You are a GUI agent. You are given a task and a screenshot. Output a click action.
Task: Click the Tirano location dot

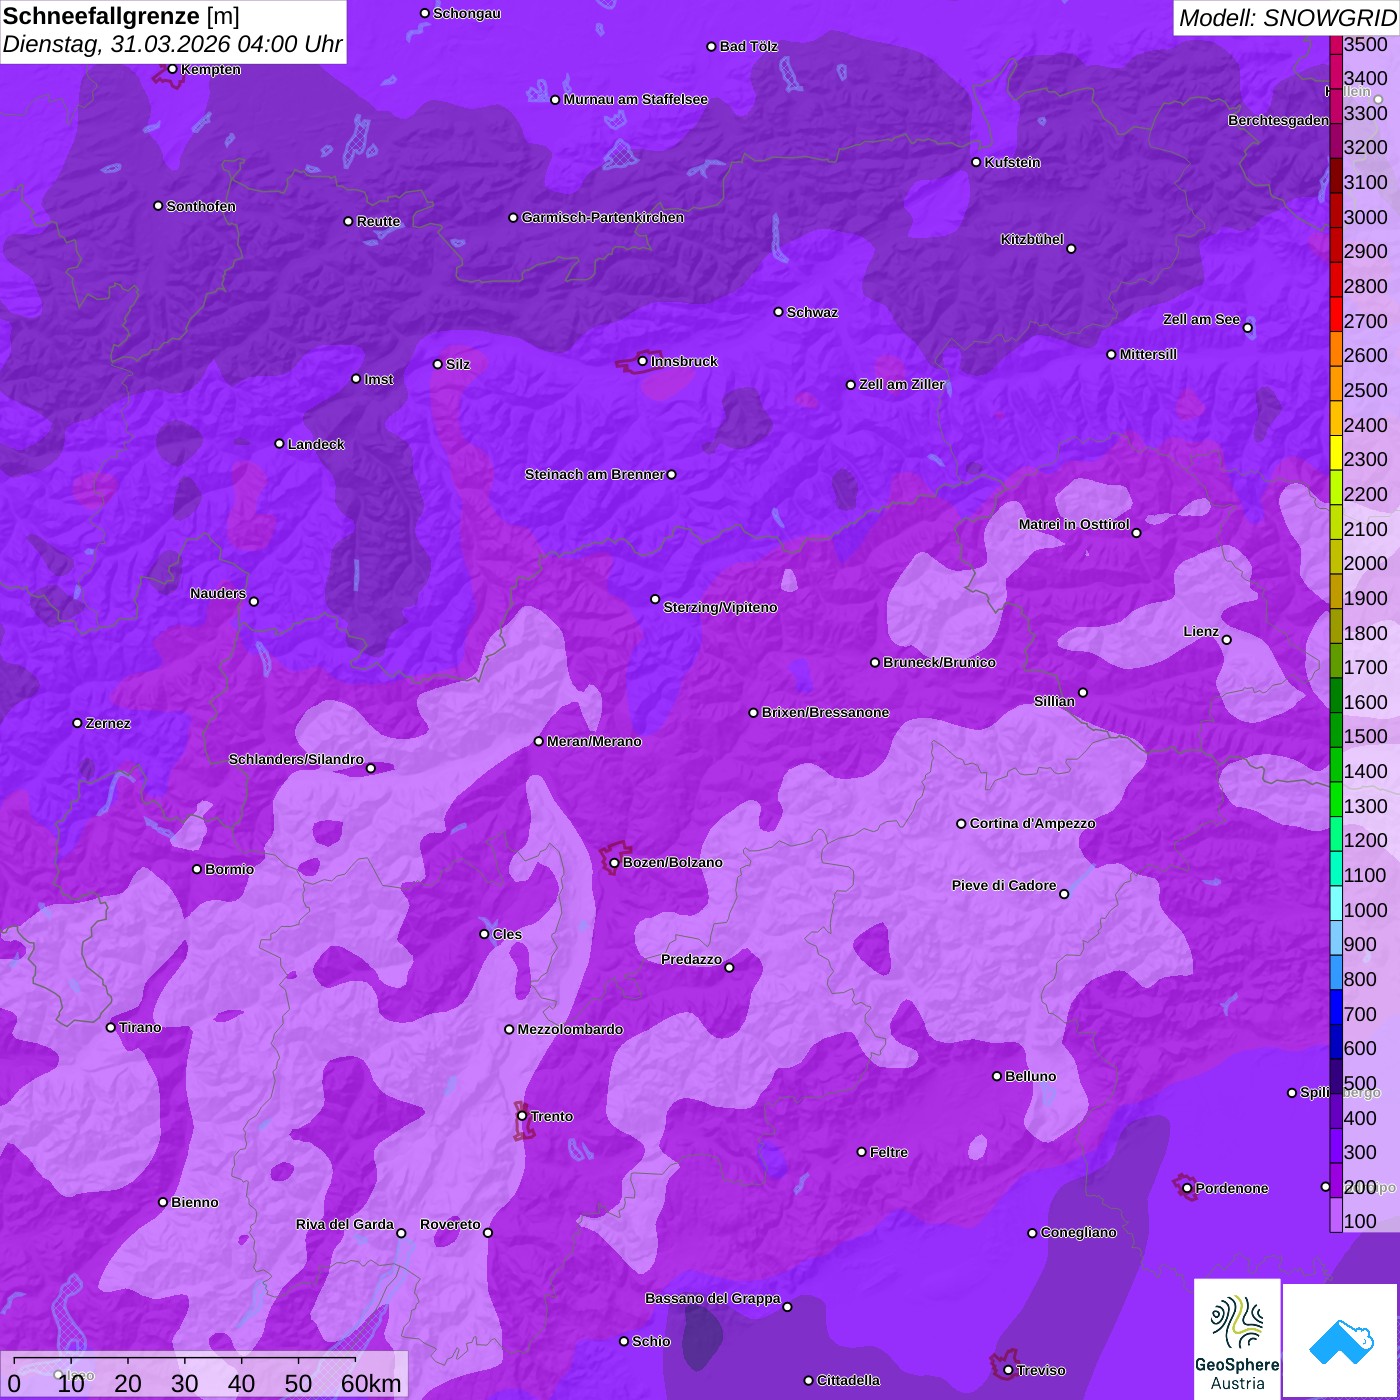tap(111, 1028)
